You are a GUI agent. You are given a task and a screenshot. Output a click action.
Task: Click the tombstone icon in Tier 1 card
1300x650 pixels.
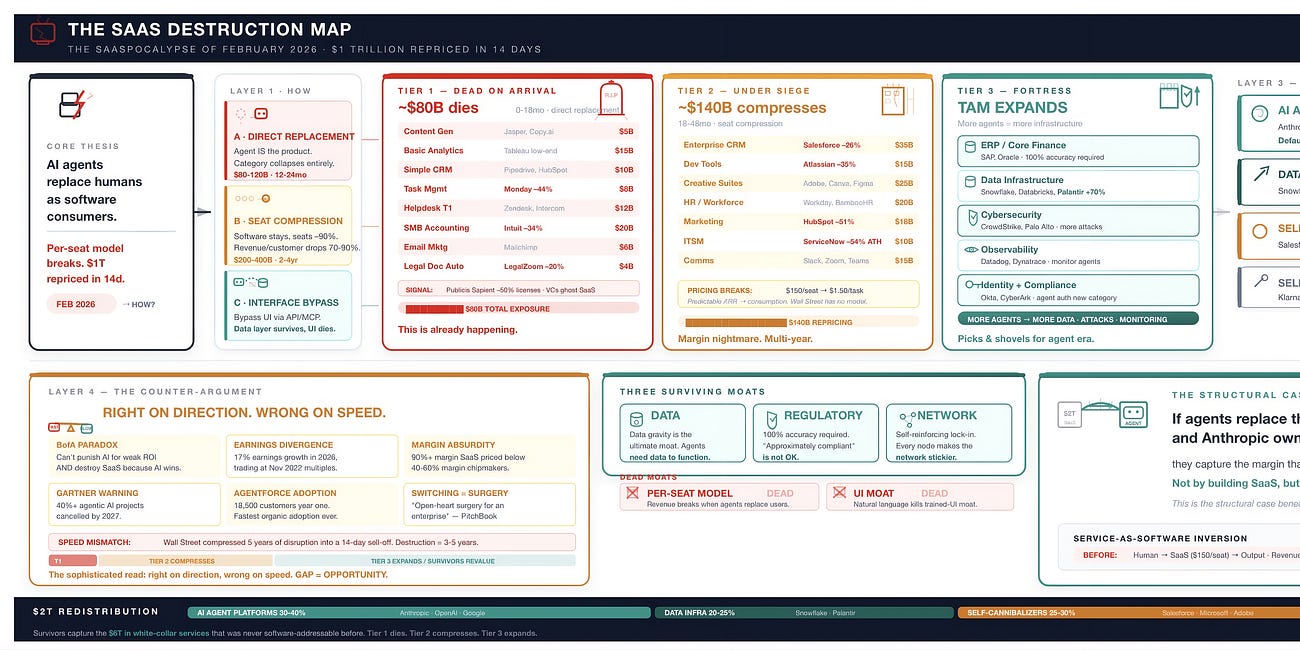[611, 101]
